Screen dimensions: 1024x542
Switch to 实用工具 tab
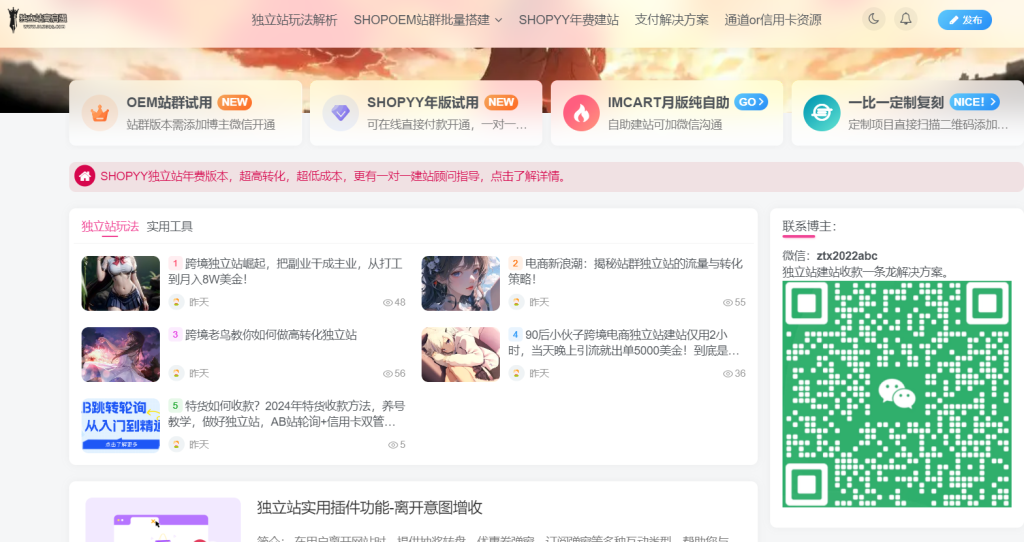[169, 226]
